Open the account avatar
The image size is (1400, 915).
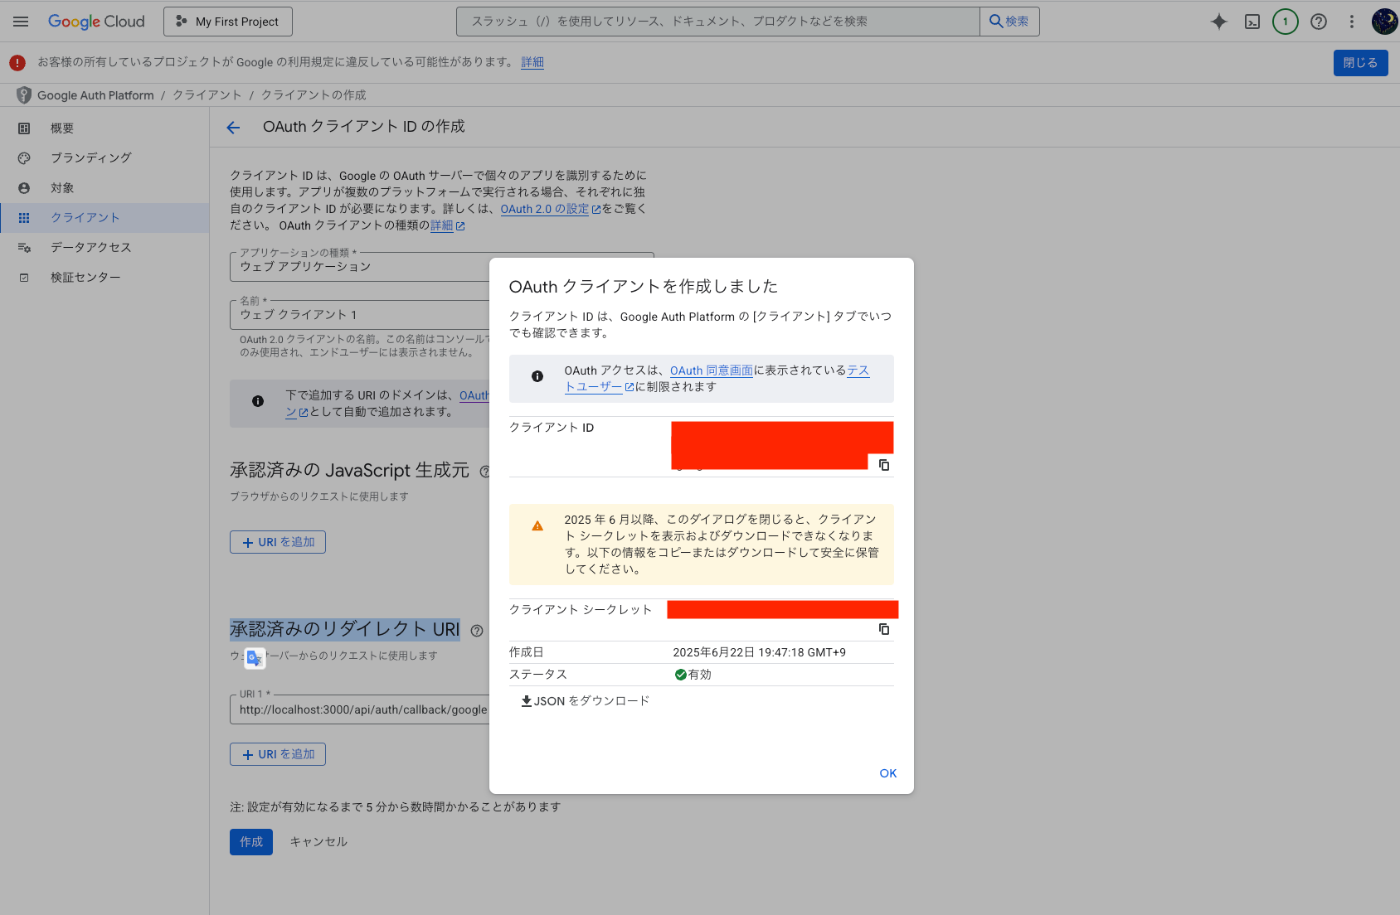point(1385,21)
